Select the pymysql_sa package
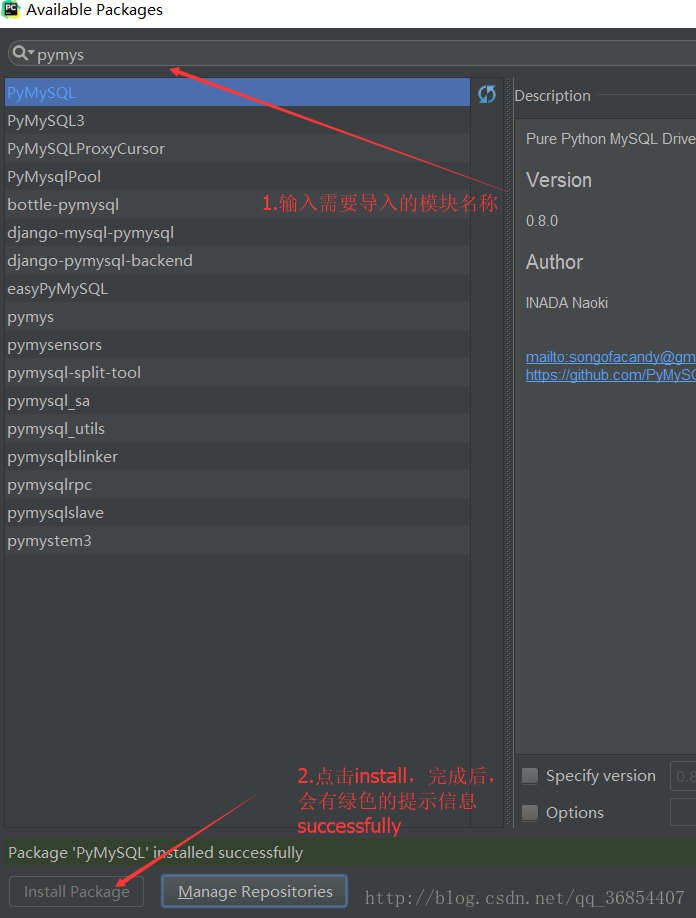Screen dimensions: 696x918 point(237,401)
